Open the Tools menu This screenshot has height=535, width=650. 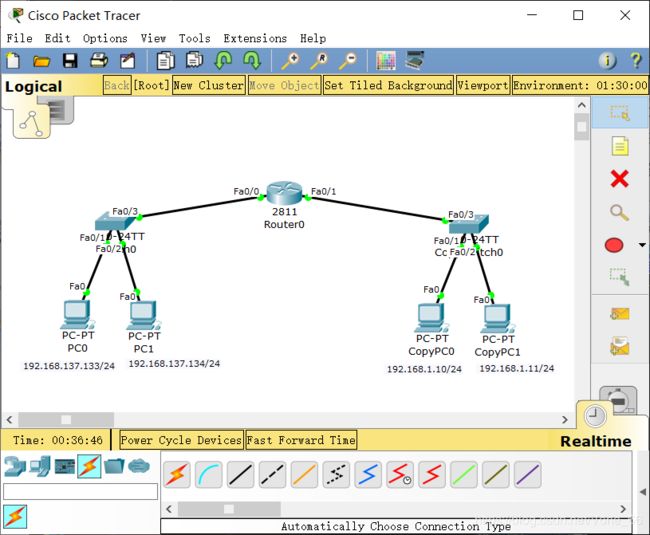point(194,38)
